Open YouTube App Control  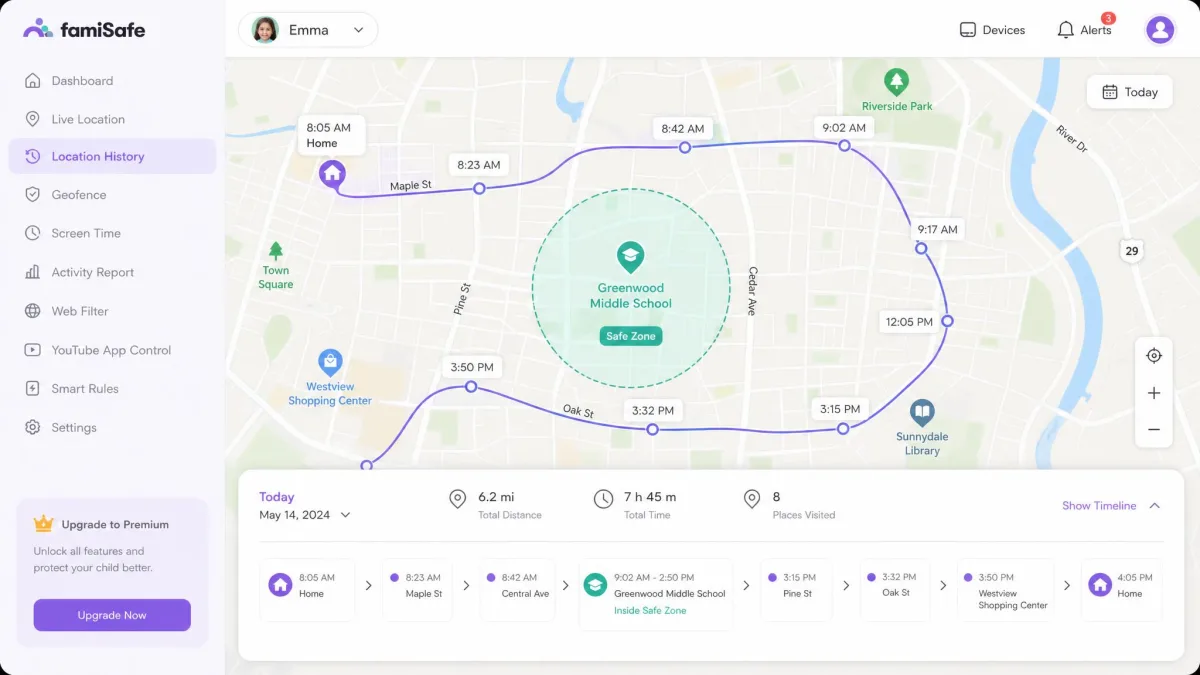(x=112, y=350)
